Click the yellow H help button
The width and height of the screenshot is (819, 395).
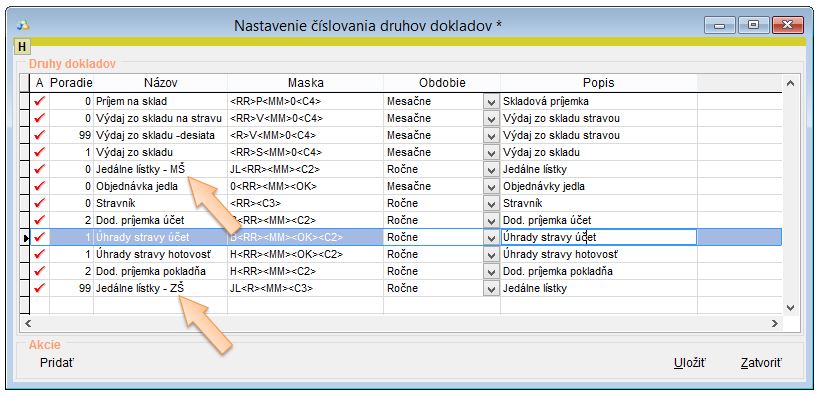[22, 47]
